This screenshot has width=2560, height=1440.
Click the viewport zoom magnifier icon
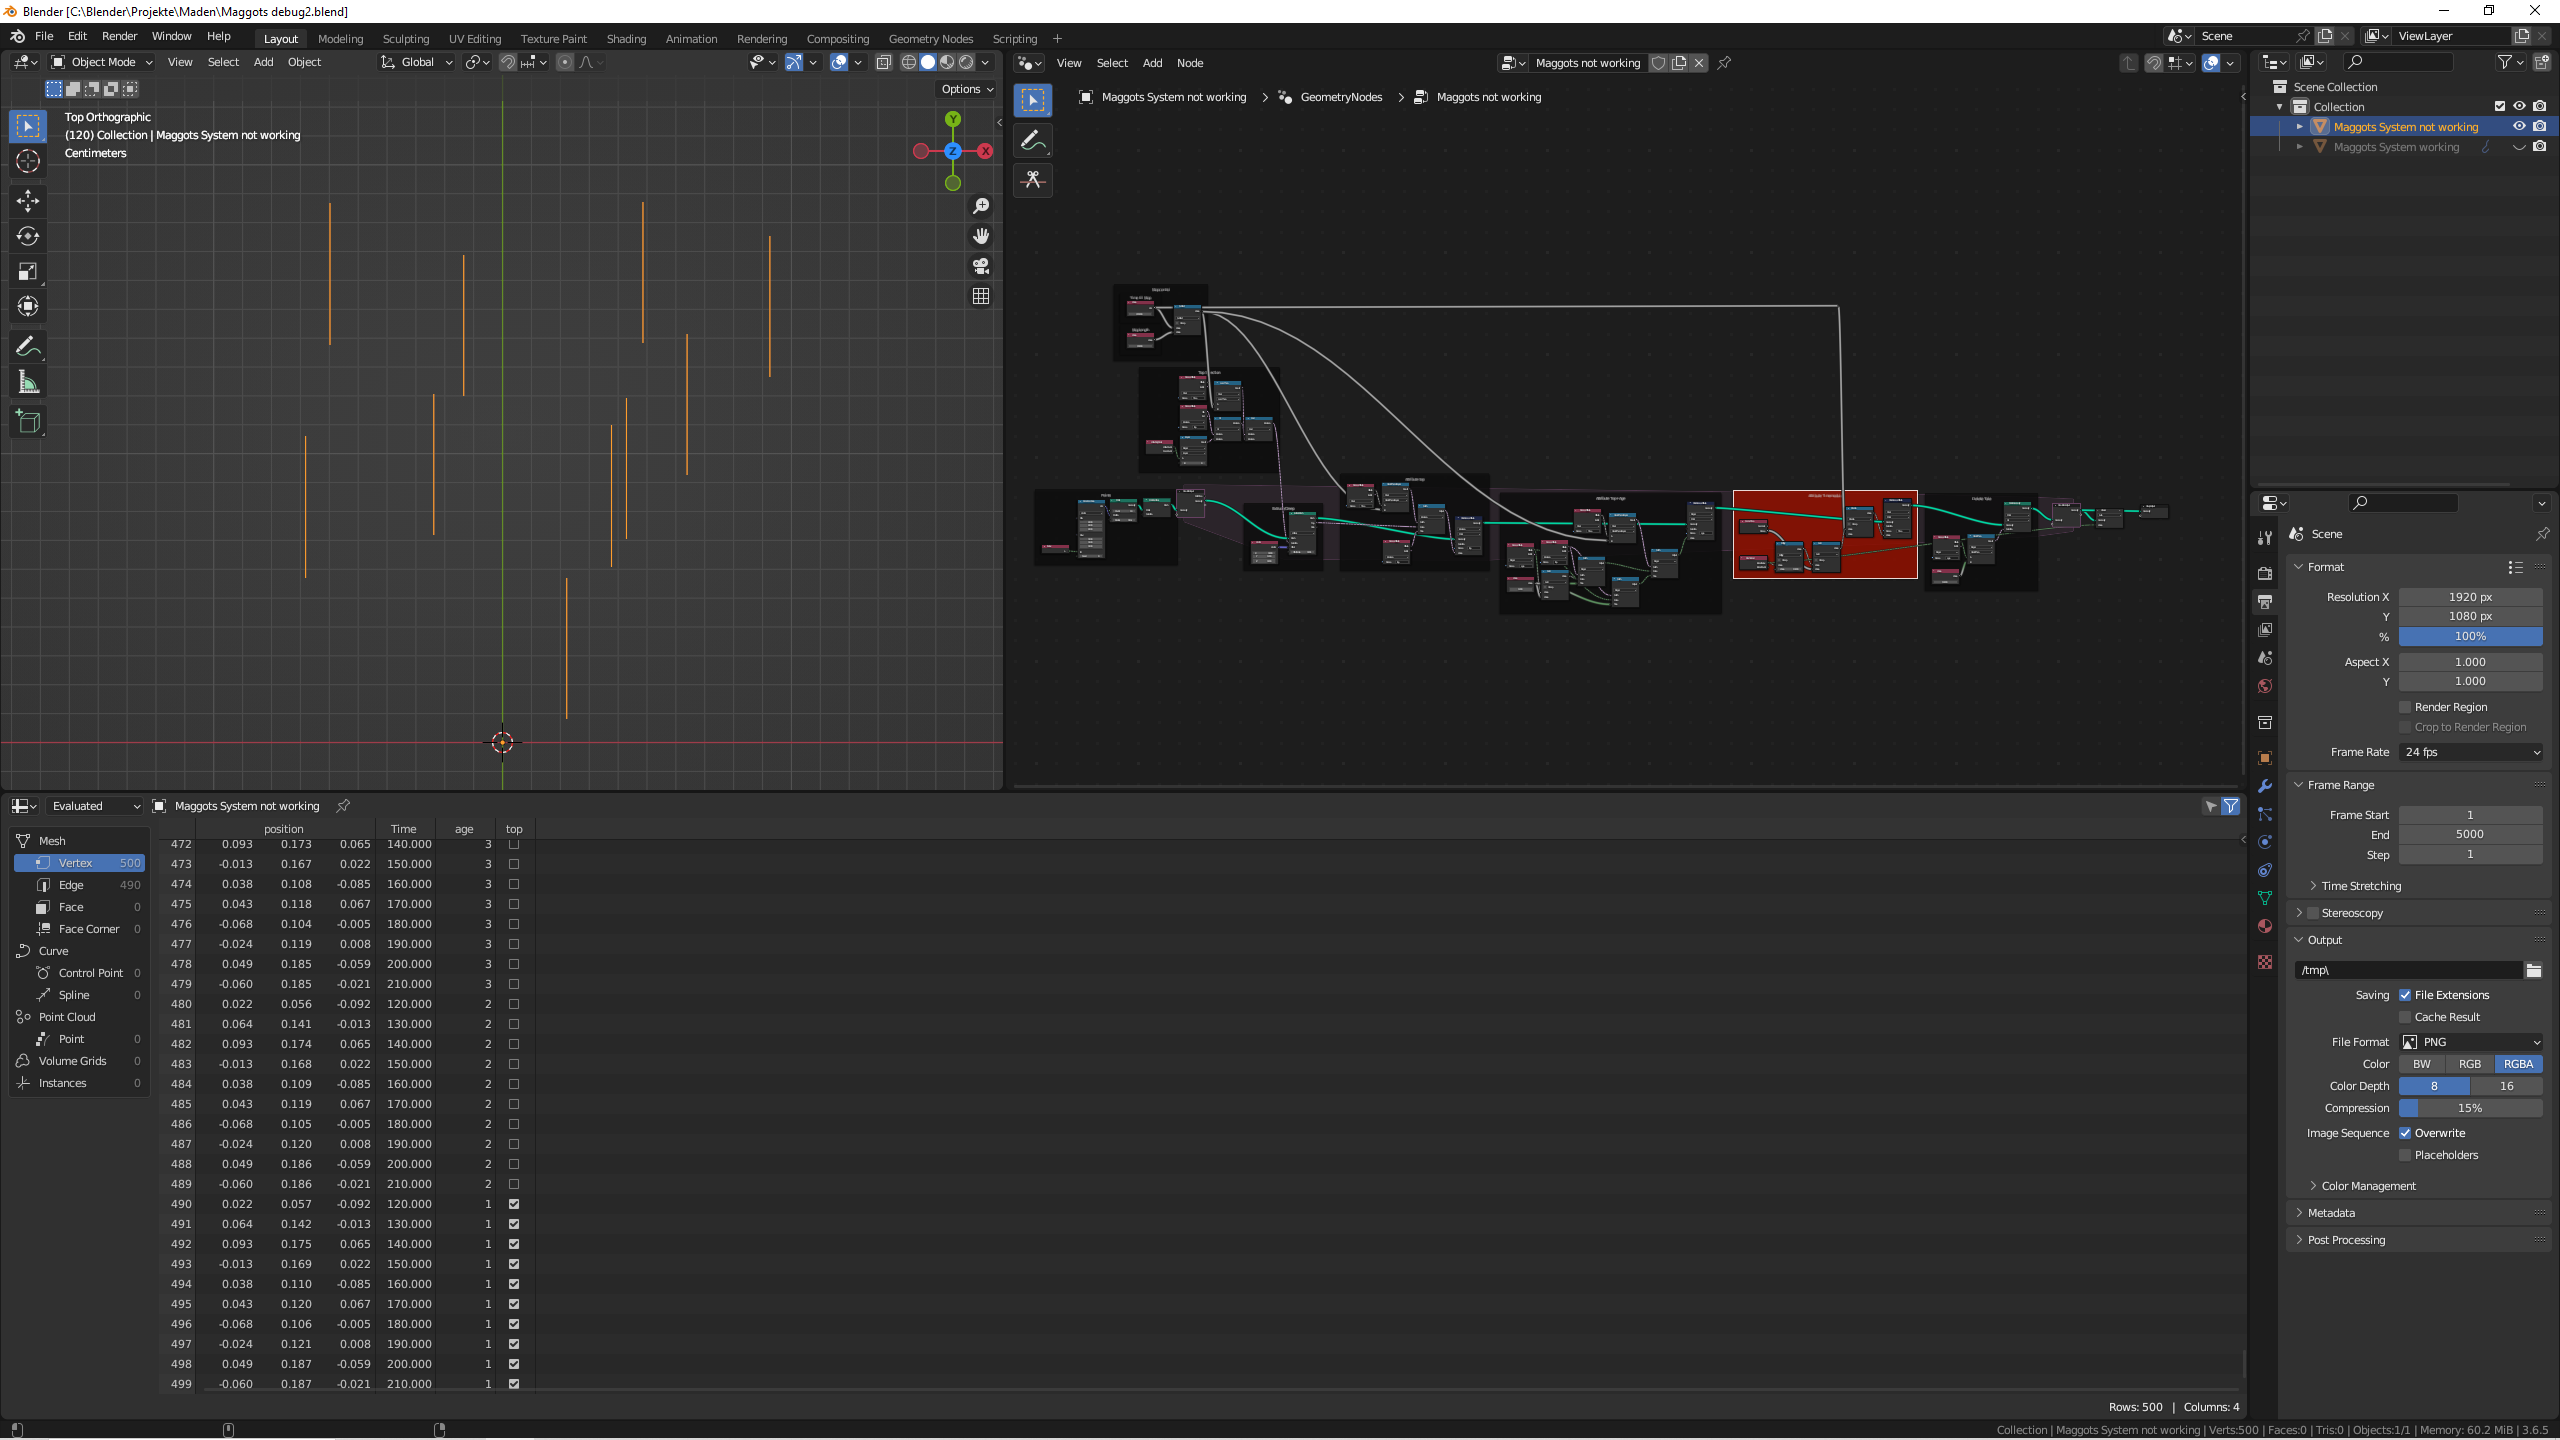(x=981, y=206)
